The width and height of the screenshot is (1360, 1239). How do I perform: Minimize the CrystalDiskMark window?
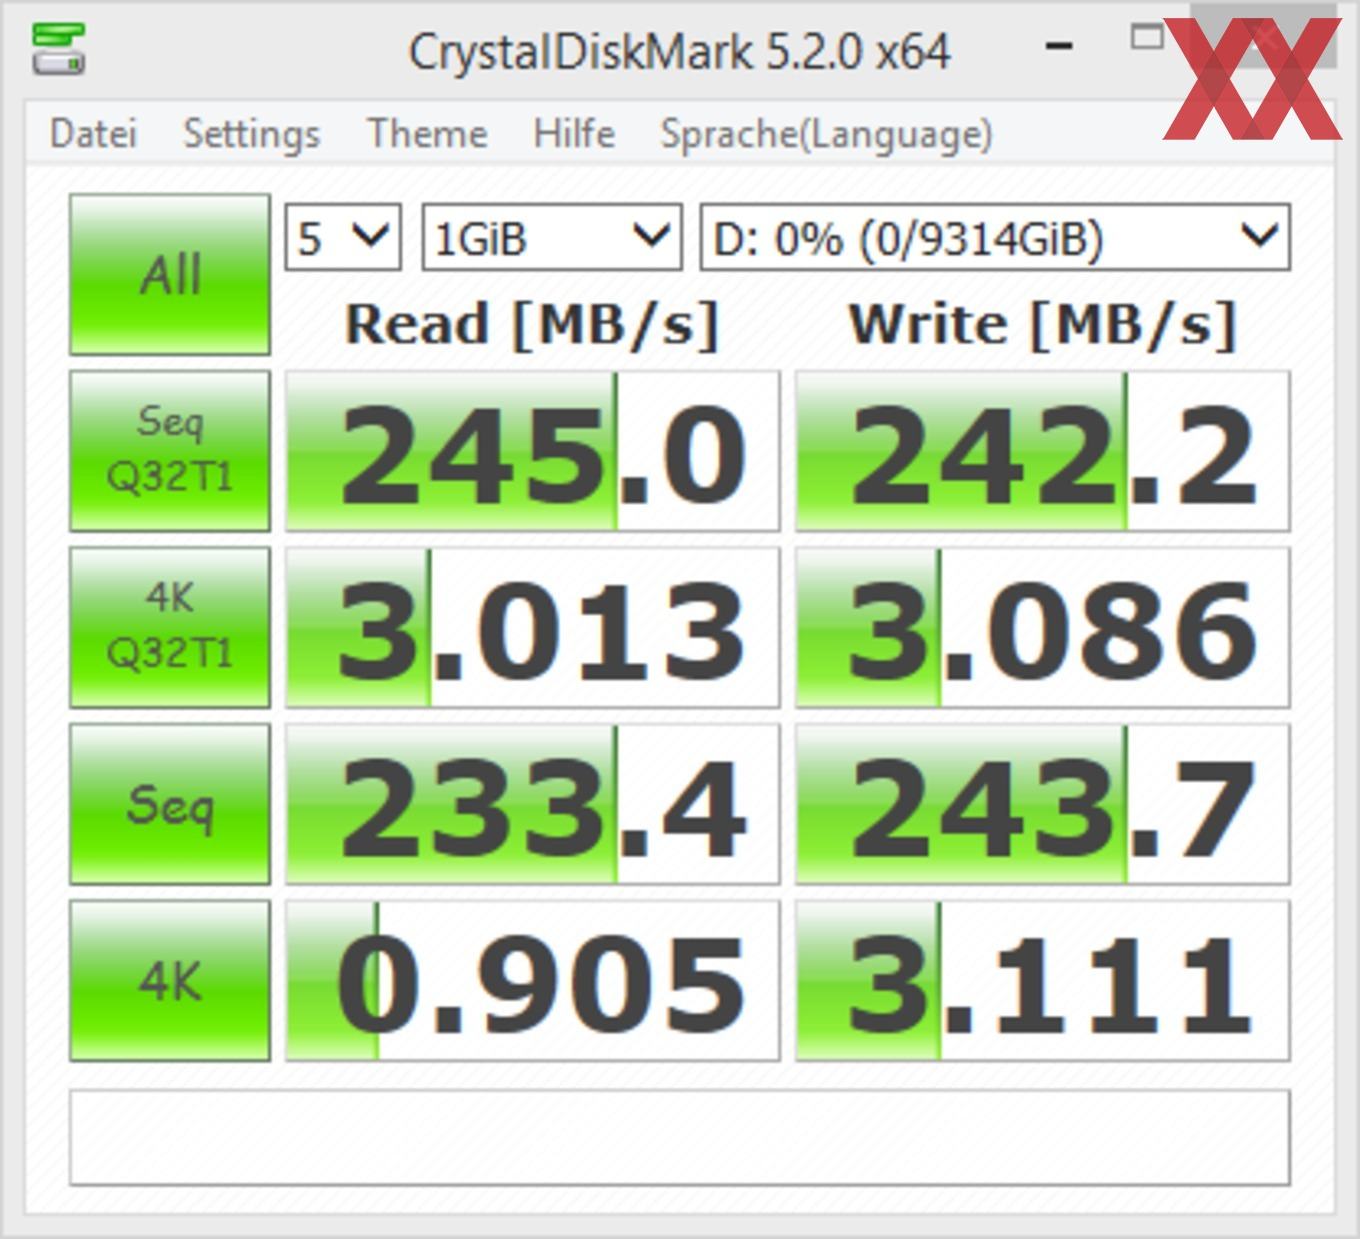(1059, 46)
